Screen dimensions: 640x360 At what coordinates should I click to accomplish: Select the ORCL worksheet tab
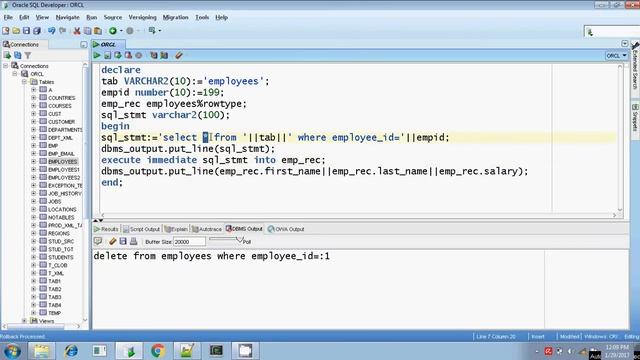pyautogui.click(x=108, y=44)
